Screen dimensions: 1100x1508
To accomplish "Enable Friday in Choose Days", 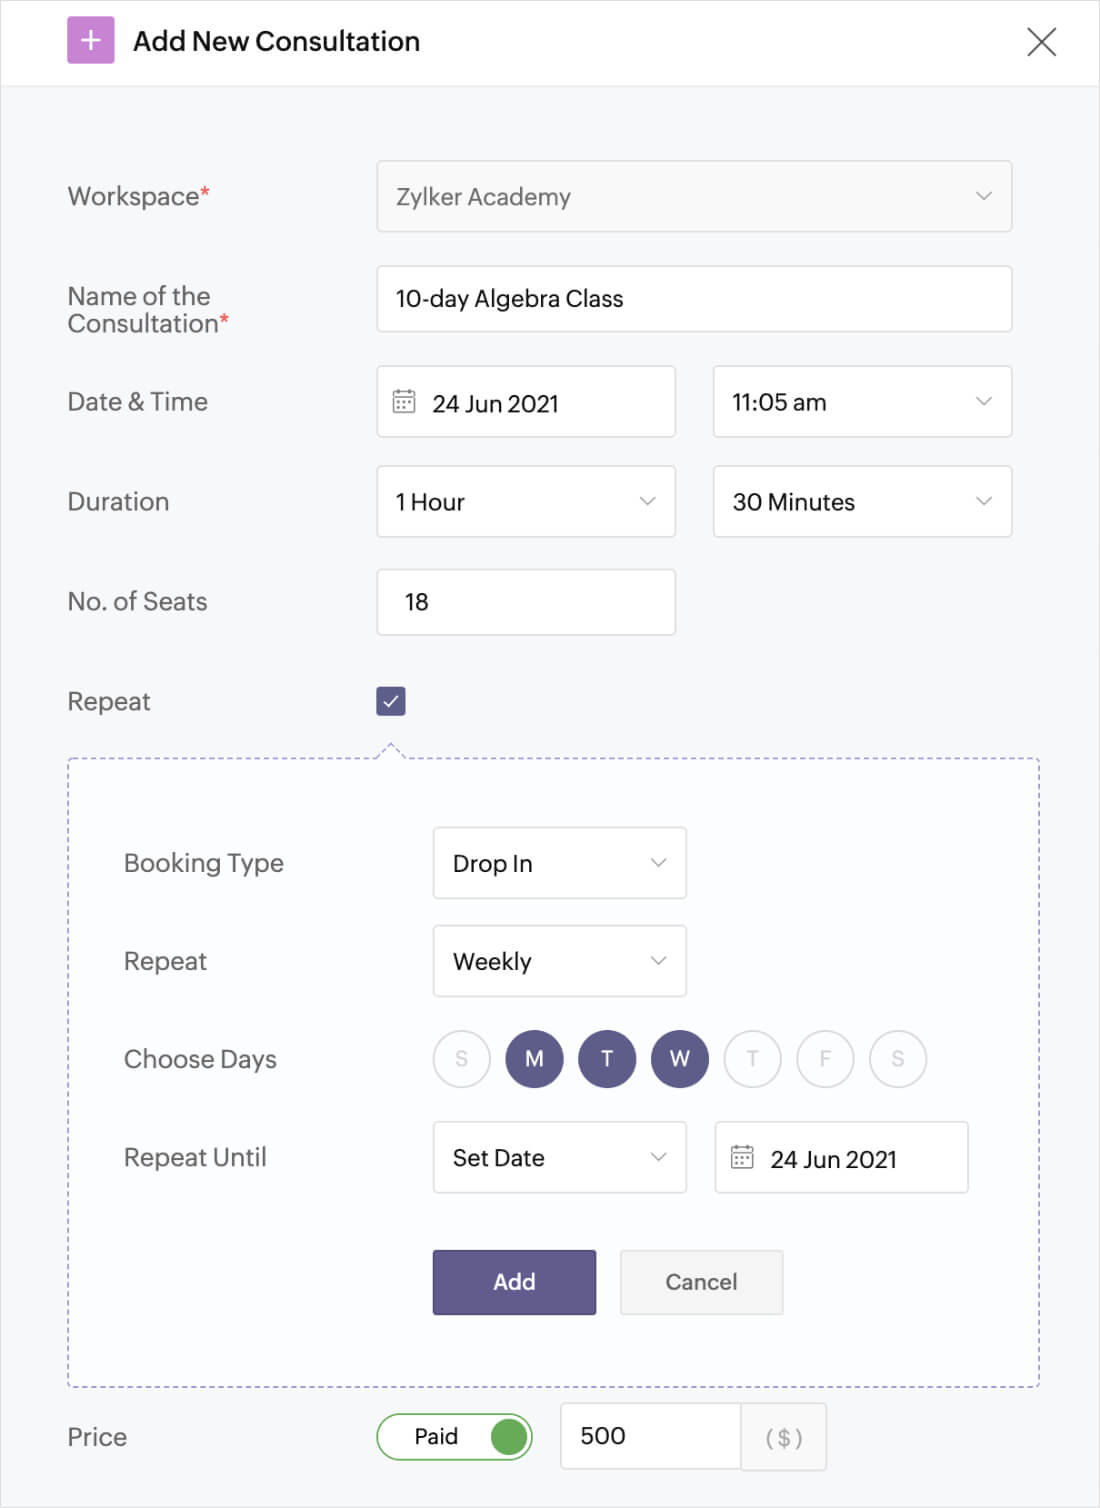I will (825, 1059).
